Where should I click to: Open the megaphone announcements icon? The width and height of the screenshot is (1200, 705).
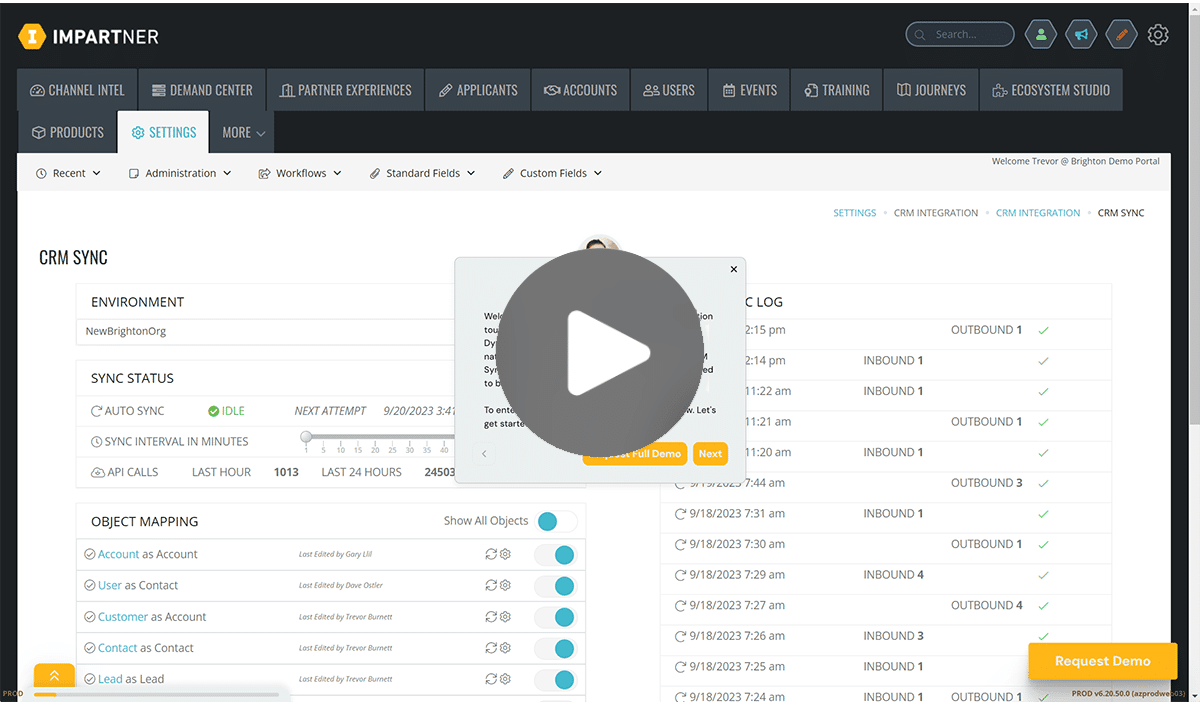[x=1081, y=34]
